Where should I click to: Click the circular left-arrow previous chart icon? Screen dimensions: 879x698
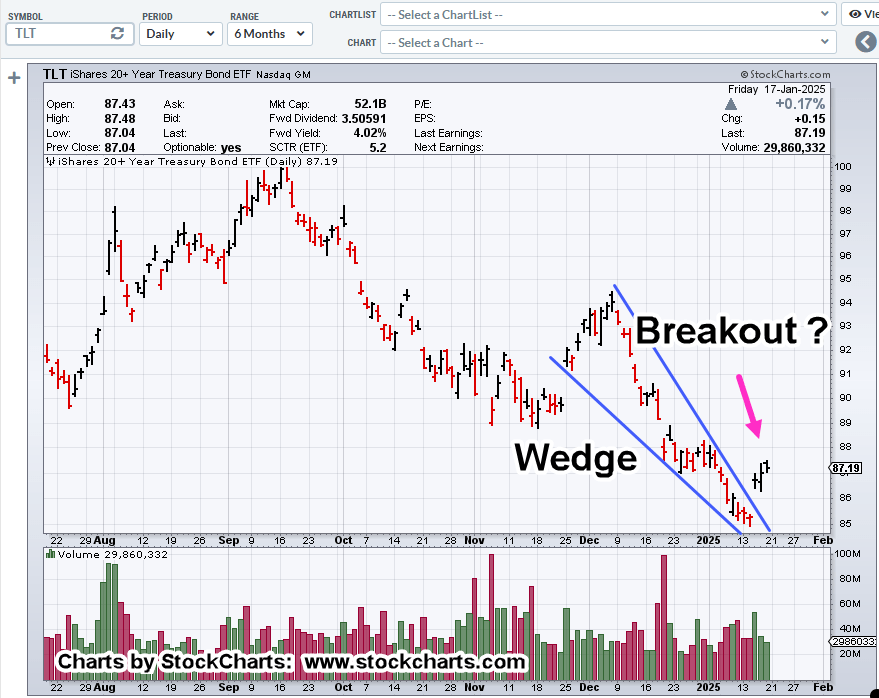pyautogui.click(x=865, y=43)
